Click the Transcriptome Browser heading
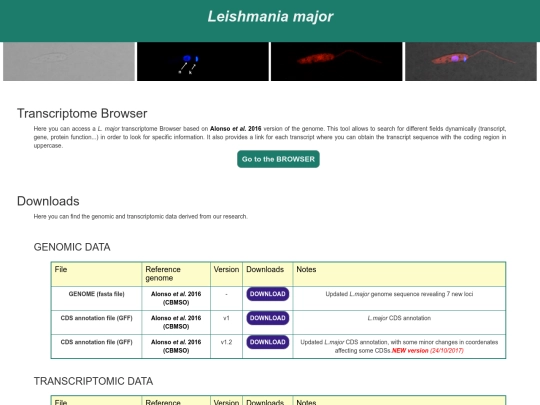This screenshot has height=405, width=540. point(82,114)
